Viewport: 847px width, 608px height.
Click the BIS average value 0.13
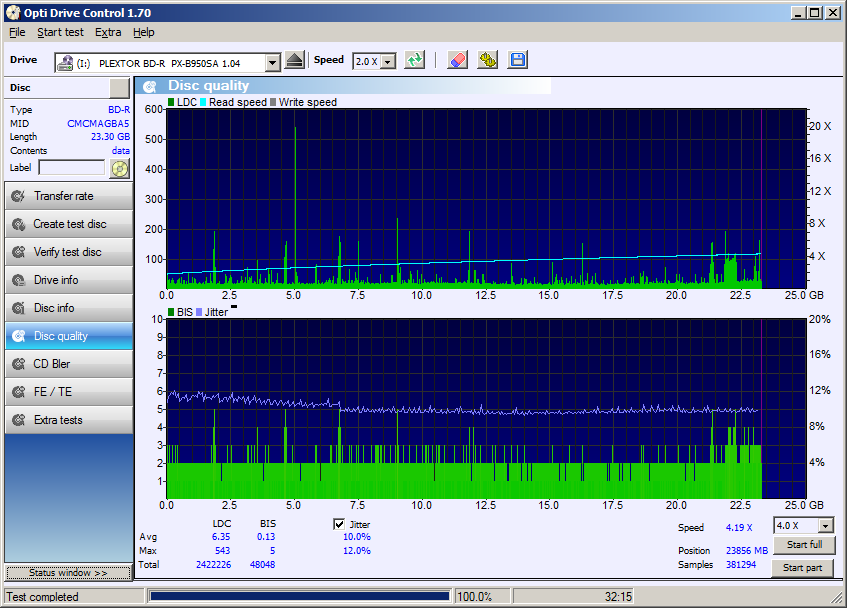266,537
